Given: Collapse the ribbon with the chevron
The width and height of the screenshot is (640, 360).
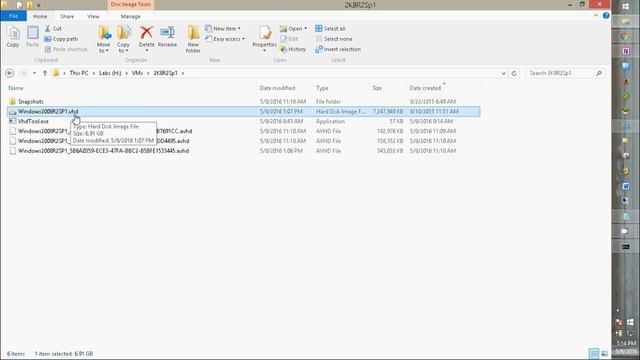Looking at the screenshot, I should click(x=596, y=16).
